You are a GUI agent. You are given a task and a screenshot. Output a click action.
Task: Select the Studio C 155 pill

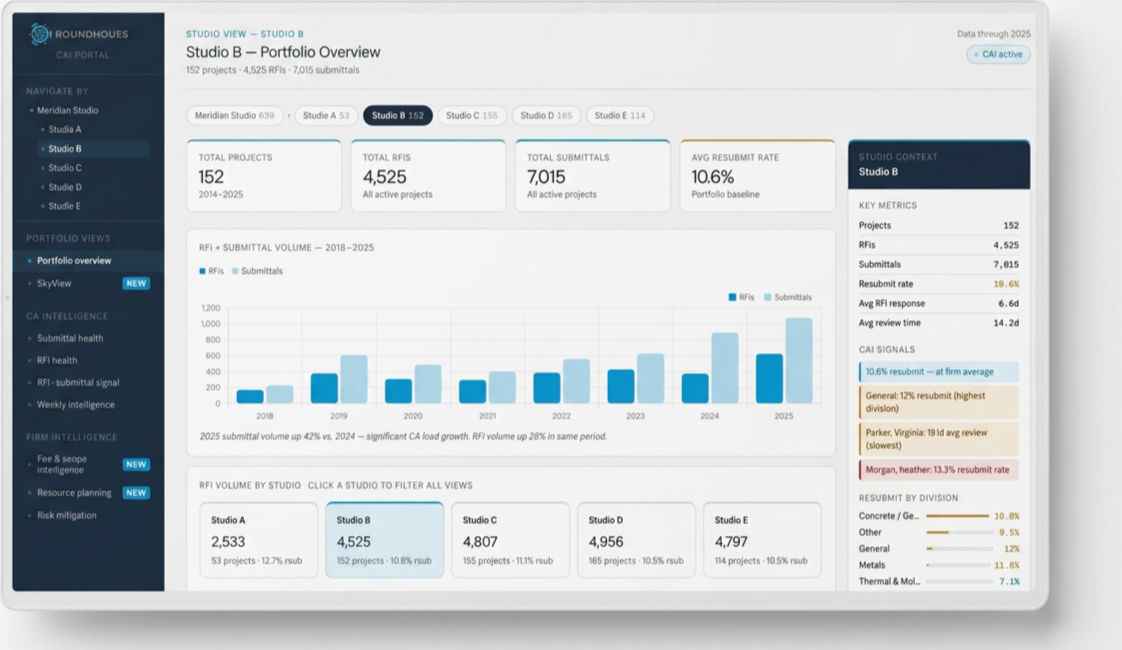click(472, 115)
